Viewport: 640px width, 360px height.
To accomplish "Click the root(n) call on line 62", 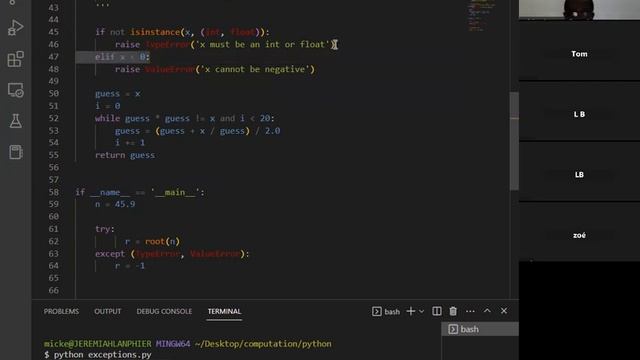I will point(162,241).
